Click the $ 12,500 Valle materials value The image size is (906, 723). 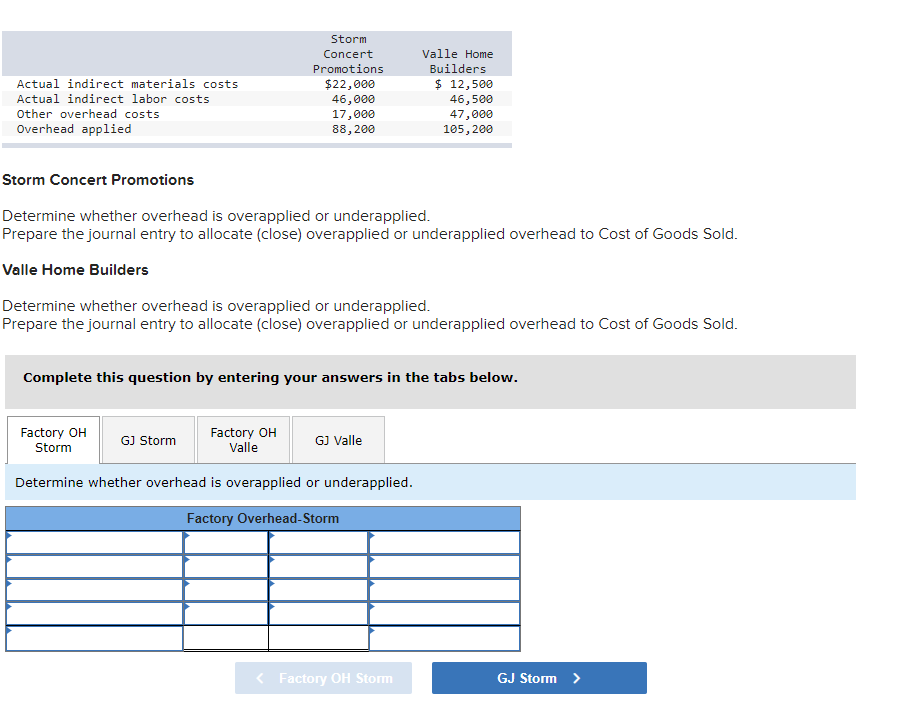pyautogui.click(x=464, y=84)
